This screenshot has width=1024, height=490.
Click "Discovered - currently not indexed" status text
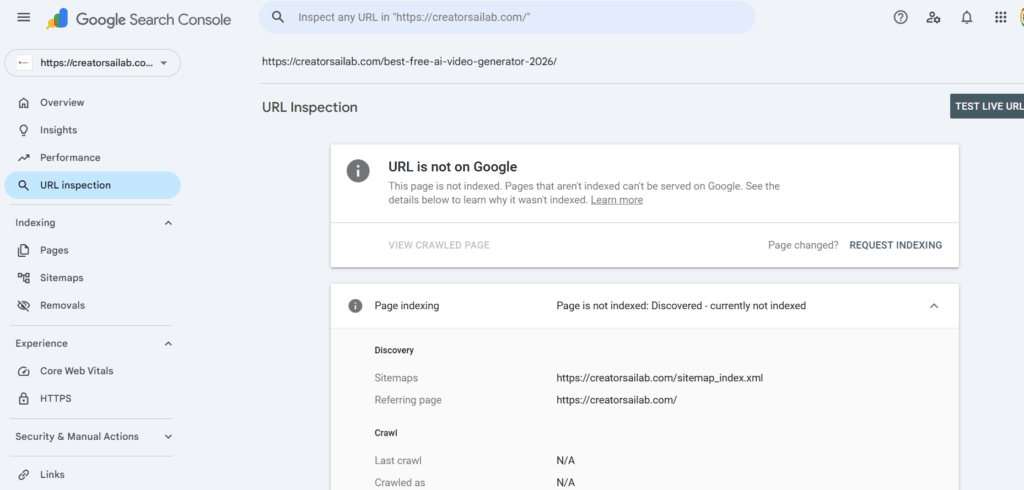click(x=728, y=306)
